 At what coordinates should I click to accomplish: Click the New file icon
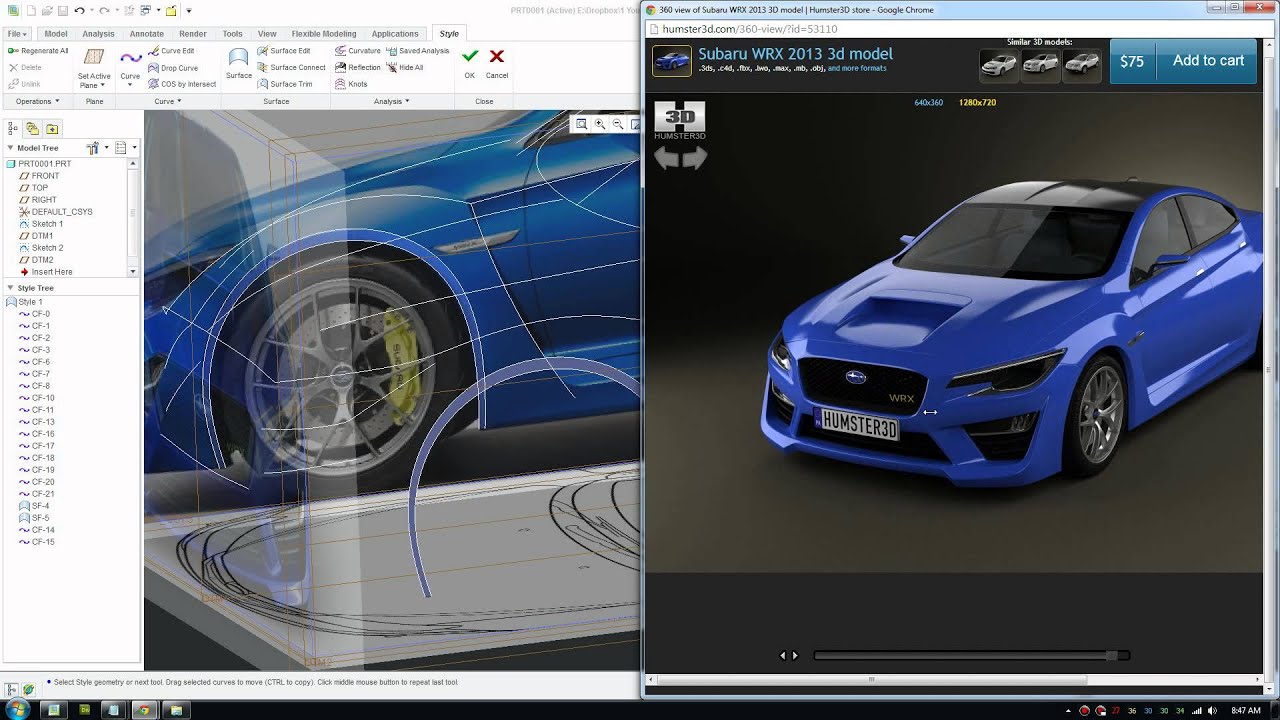[32, 11]
